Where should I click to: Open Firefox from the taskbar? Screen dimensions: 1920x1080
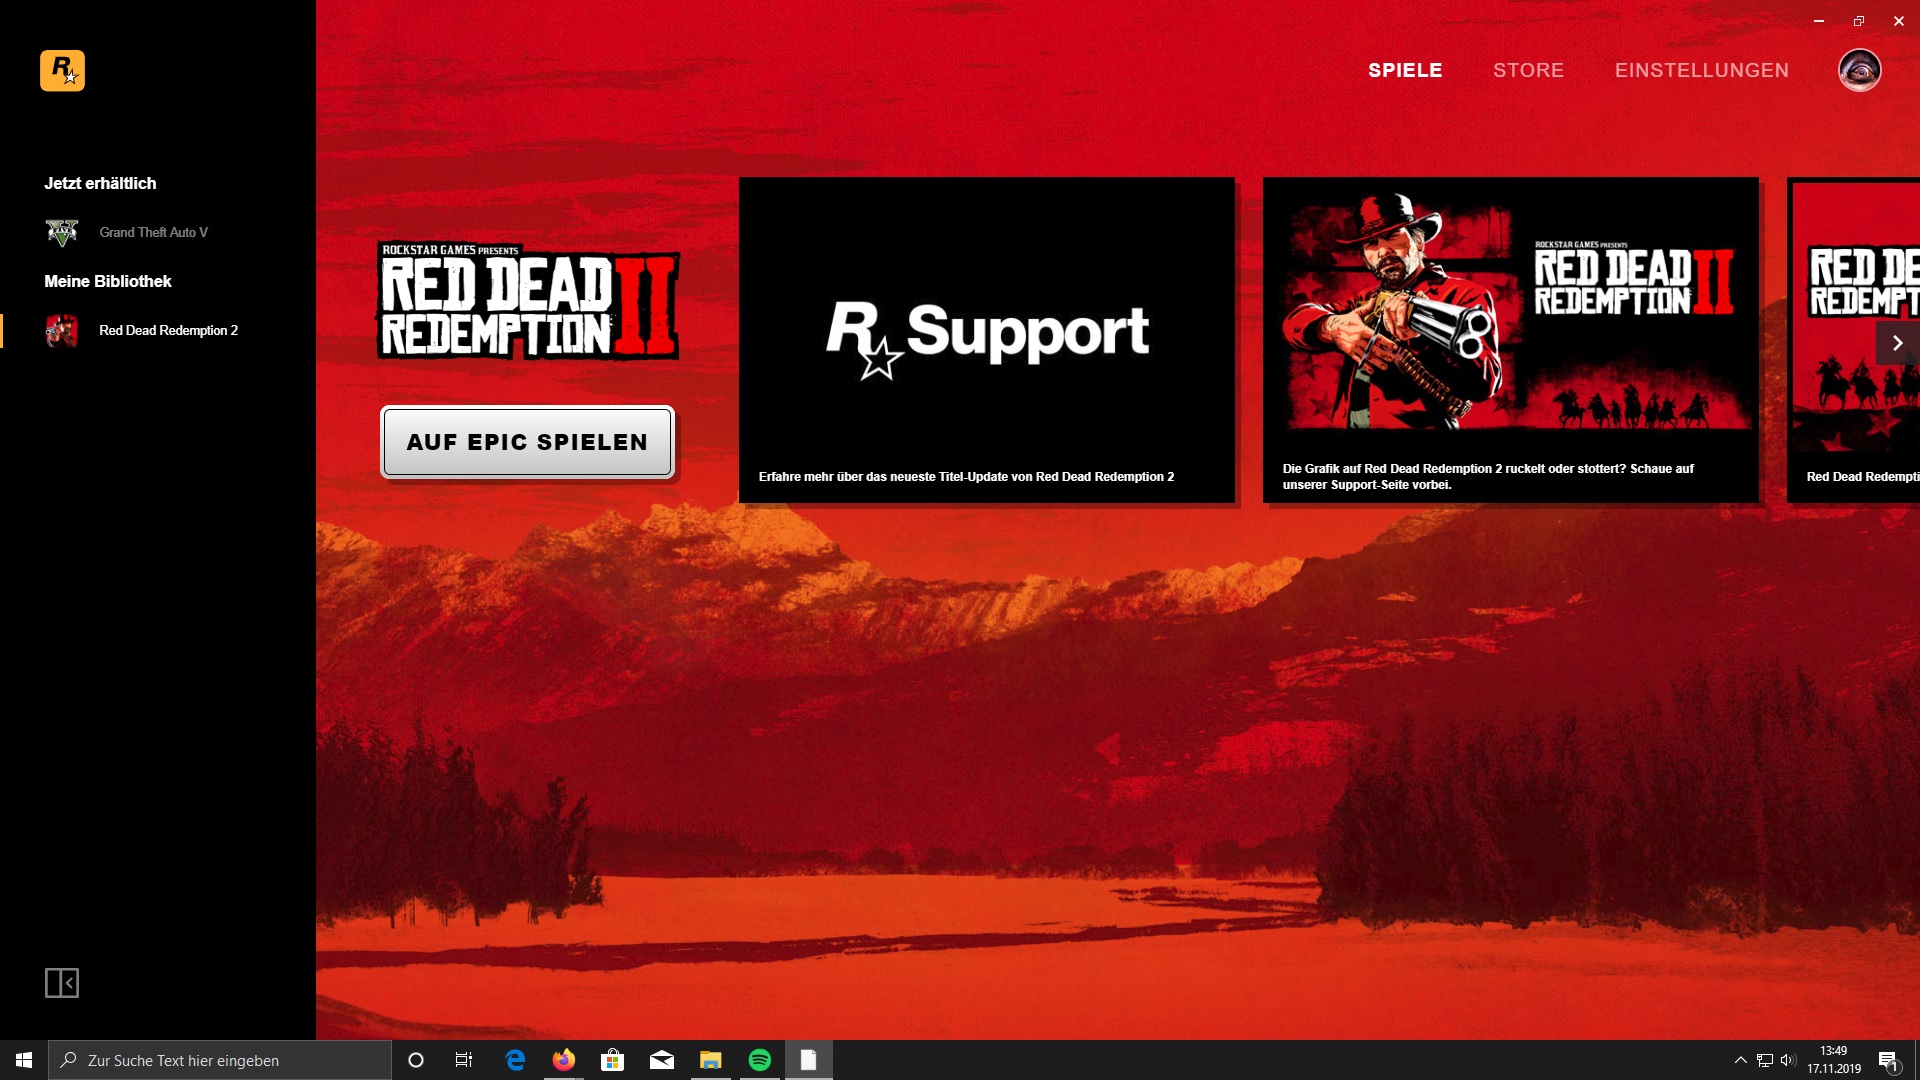[x=564, y=1060]
